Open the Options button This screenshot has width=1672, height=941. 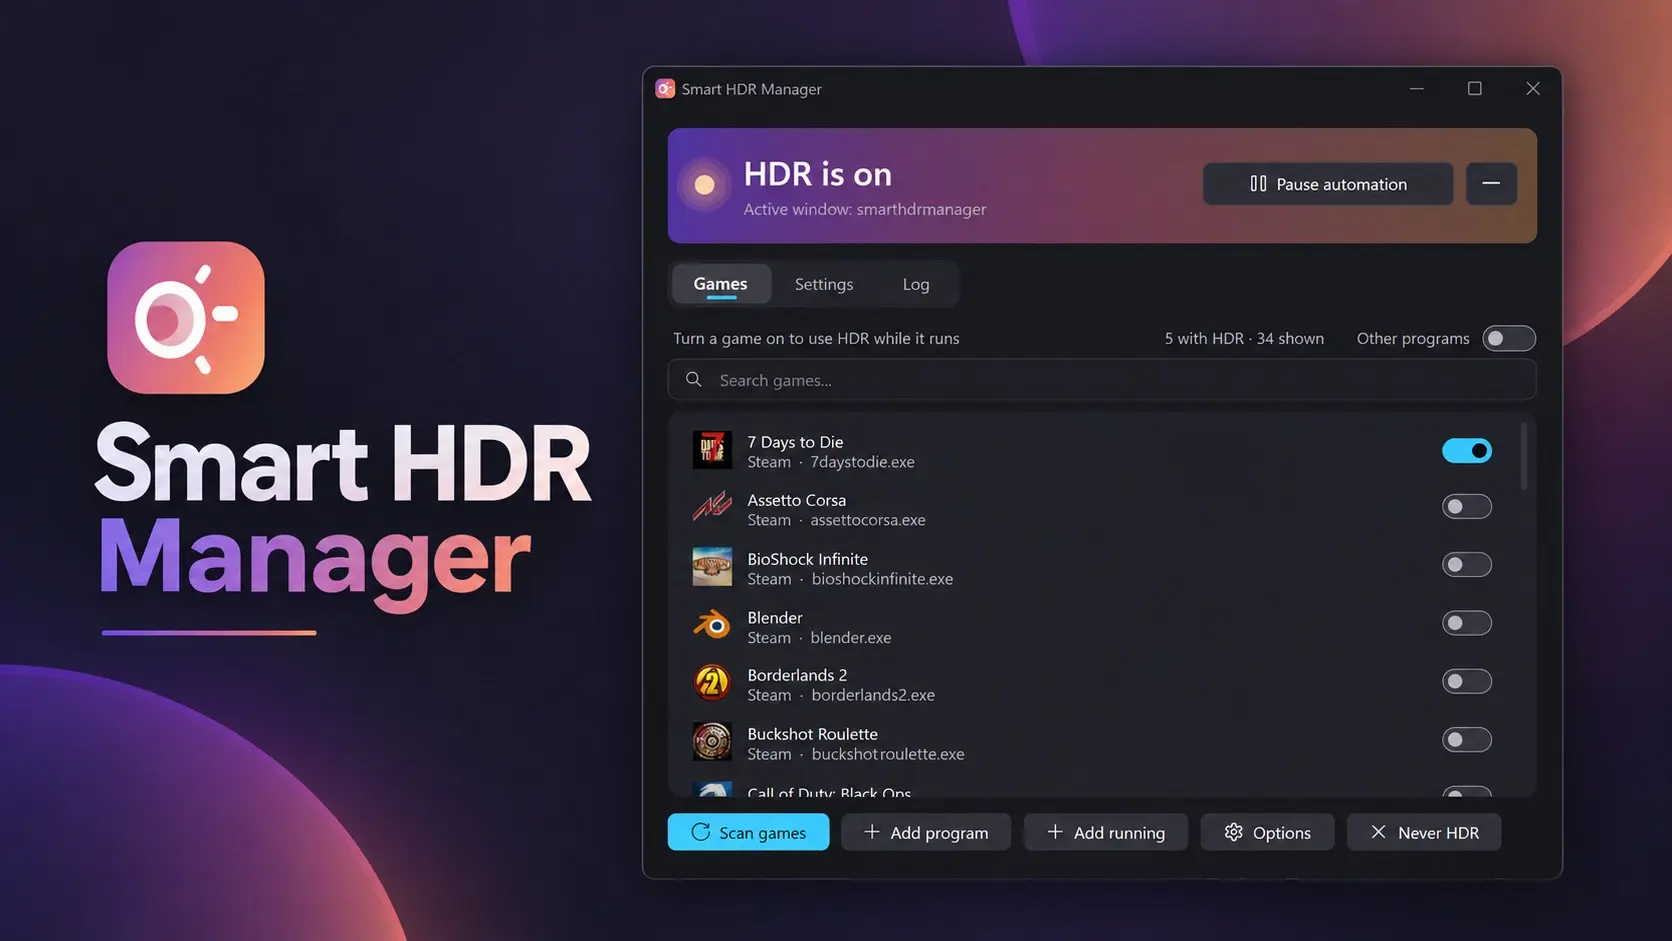(x=1267, y=832)
